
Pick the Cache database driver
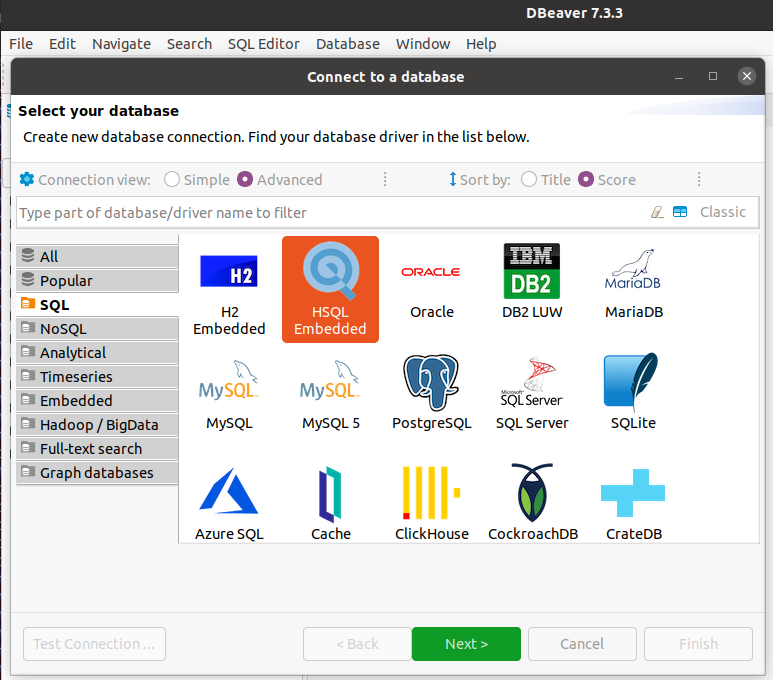tap(330, 504)
